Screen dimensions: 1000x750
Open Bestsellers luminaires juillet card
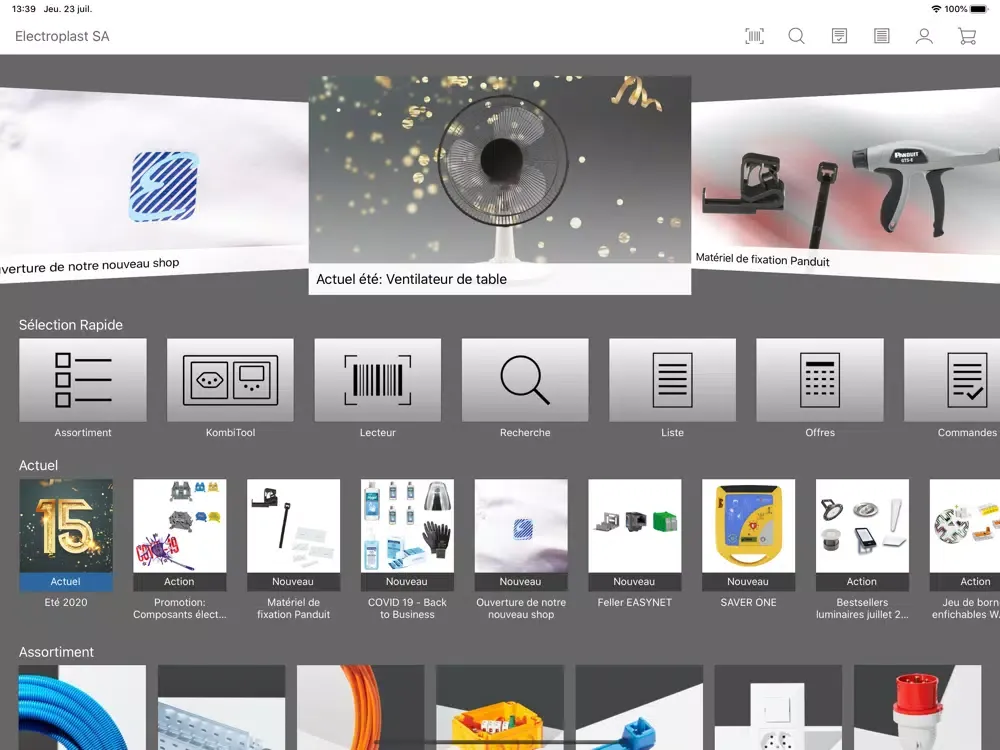[x=862, y=550]
